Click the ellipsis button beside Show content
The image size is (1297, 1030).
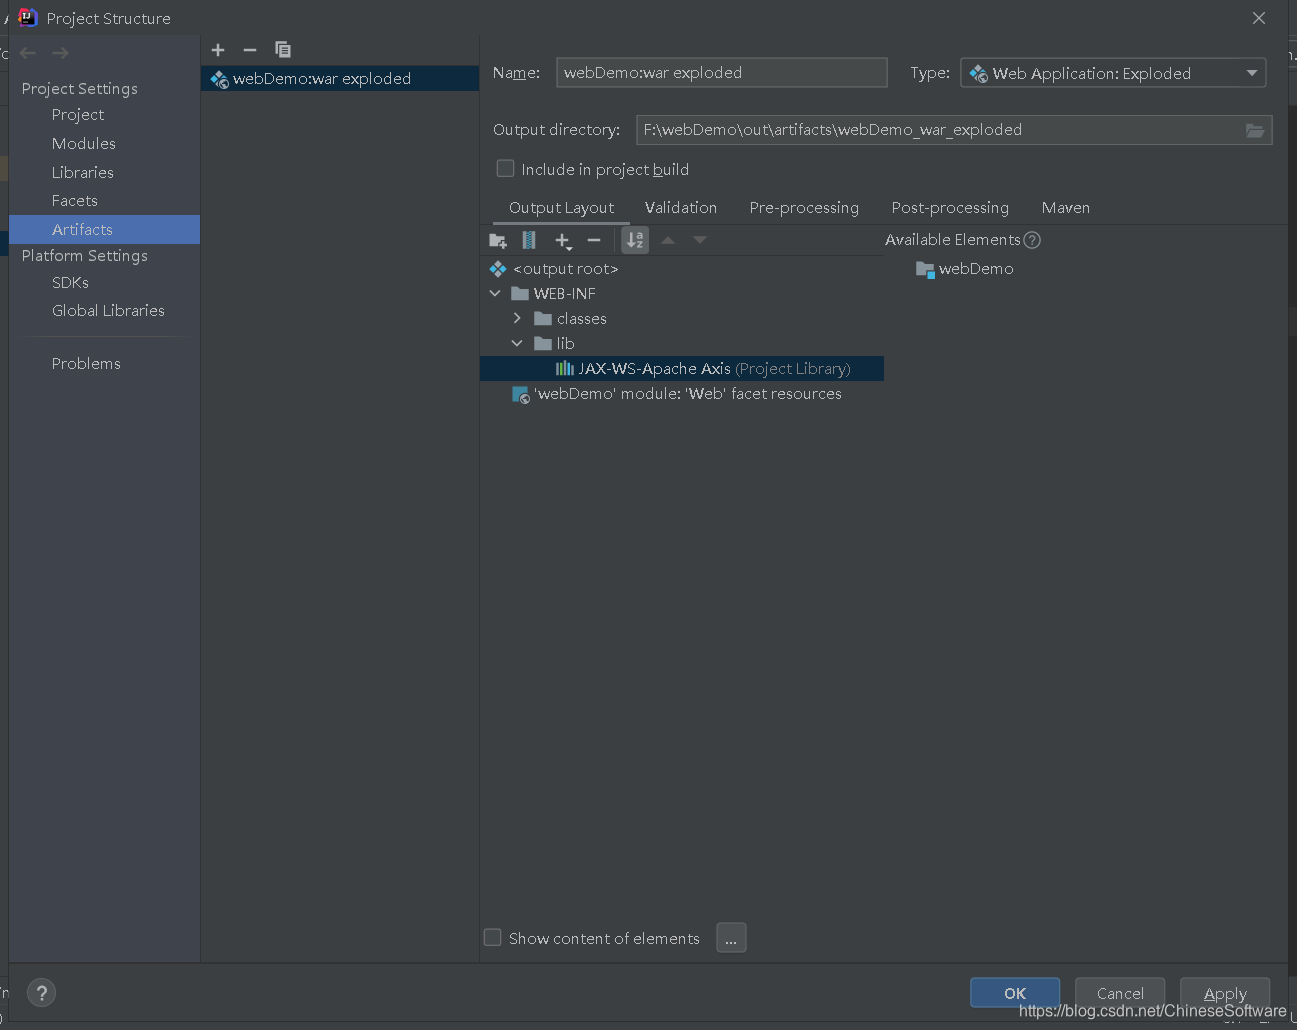(x=731, y=938)
